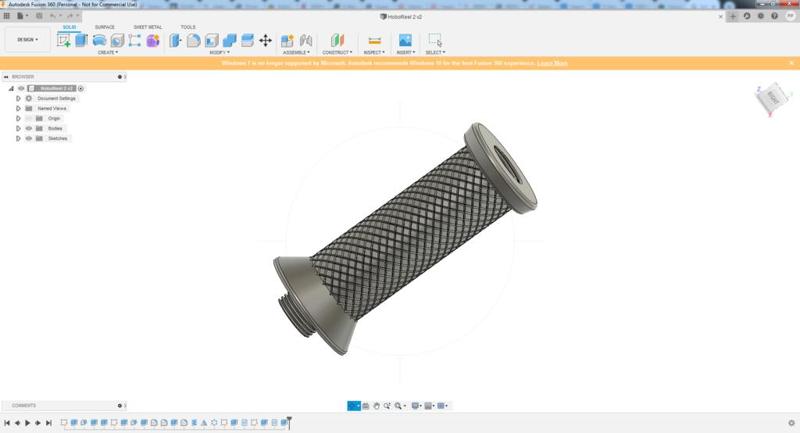Expand the Sketches node
The height and width of the screenshot is (433, 800).
click(18, 138)
